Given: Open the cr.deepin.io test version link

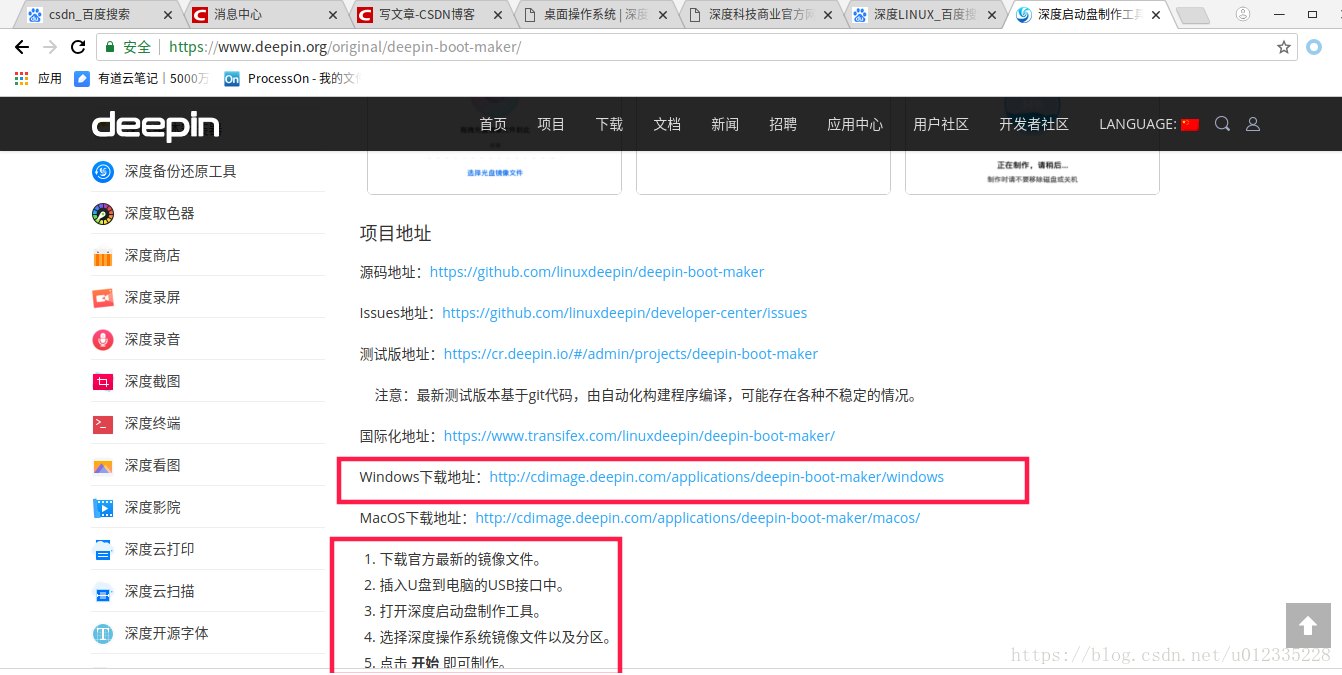Looking at the screenshot, I should [631, 354].
